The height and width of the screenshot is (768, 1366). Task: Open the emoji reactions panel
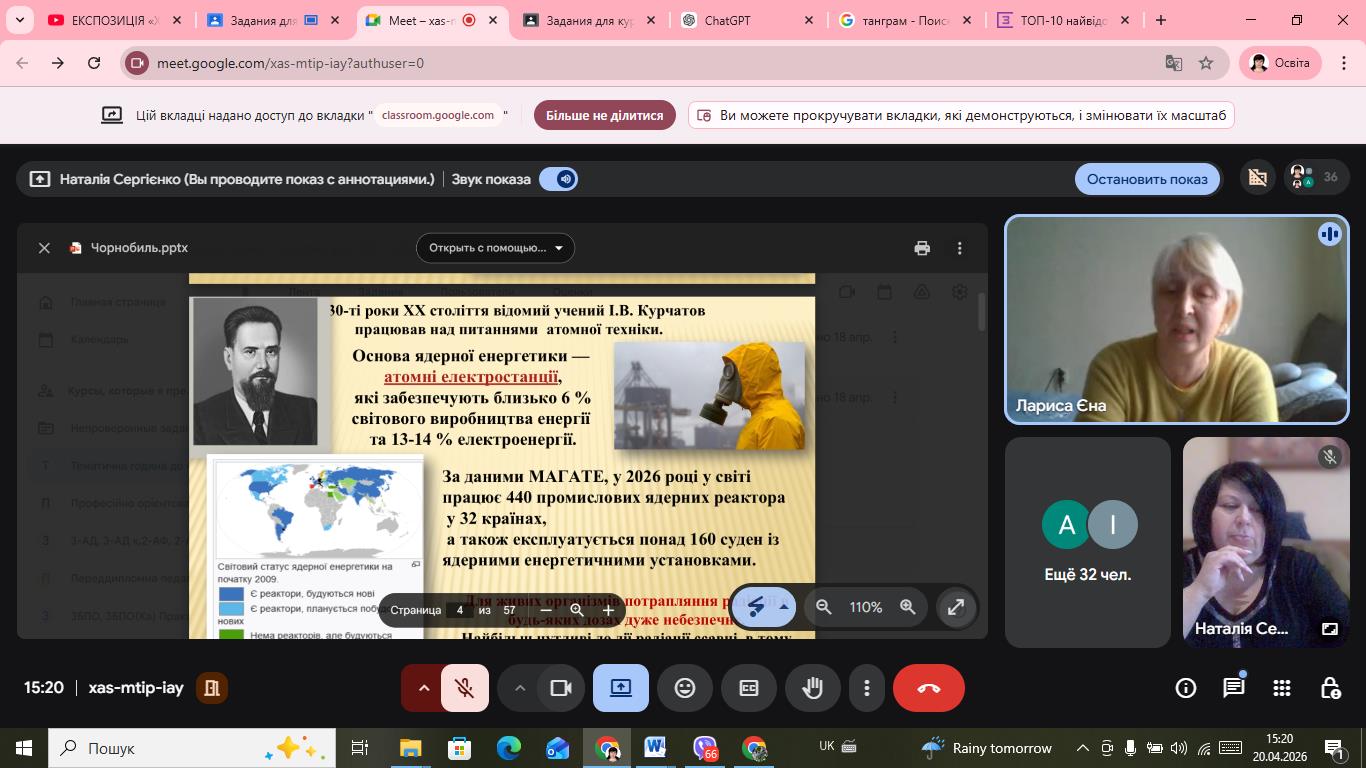tap(685, 688)
